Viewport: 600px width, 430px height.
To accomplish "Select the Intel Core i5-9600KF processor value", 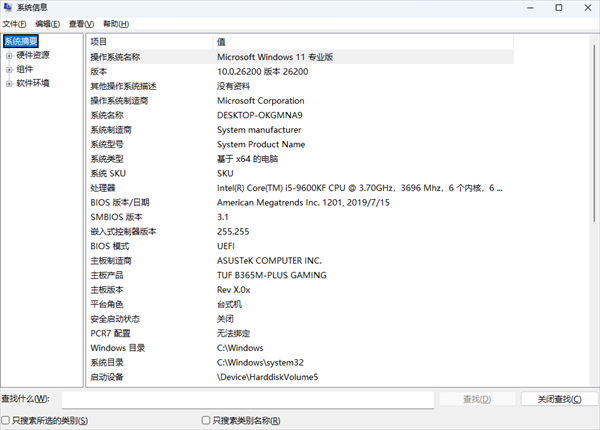I will 360,188.
